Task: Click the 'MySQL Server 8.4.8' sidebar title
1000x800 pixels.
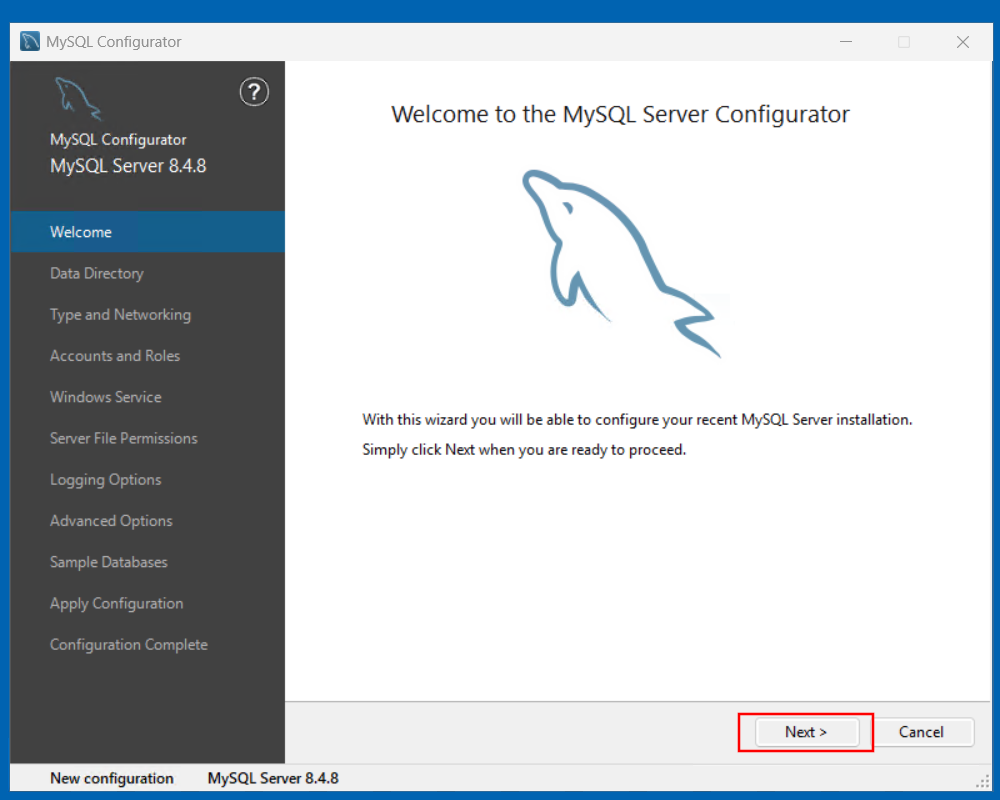Action: [x=128, y=166]
